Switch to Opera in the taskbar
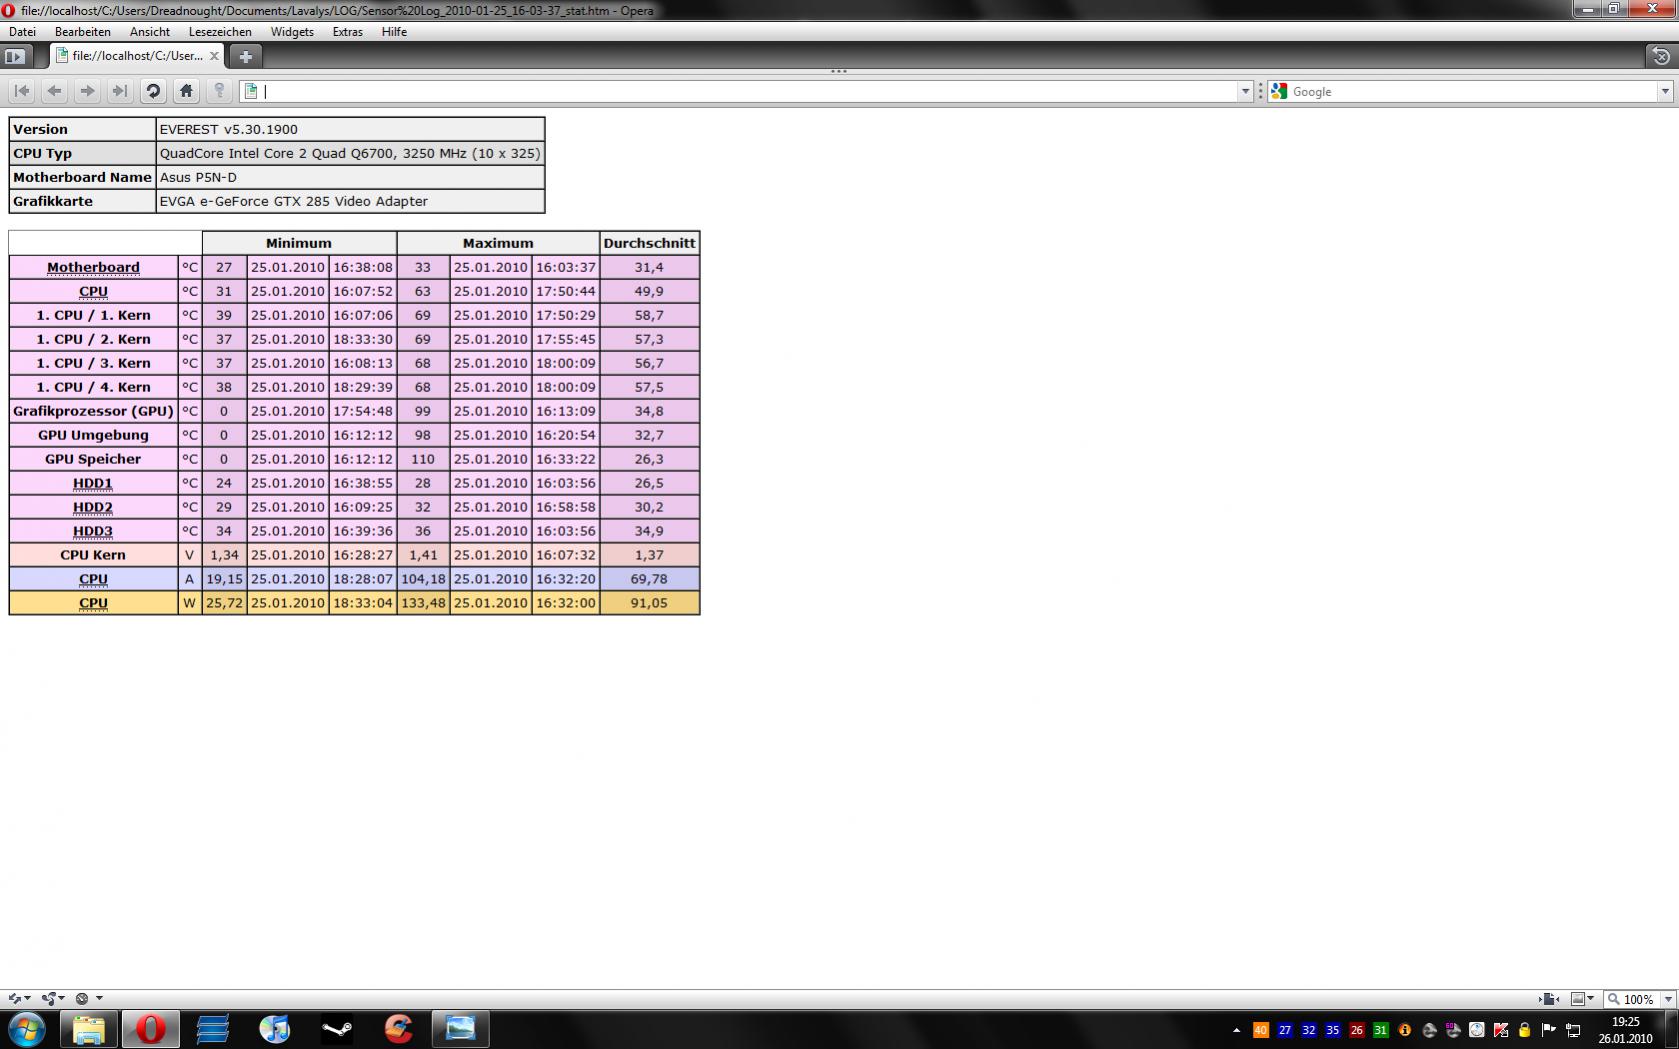The height and width of the screenshot is (1049, 1679). (x=151, y=1029)
